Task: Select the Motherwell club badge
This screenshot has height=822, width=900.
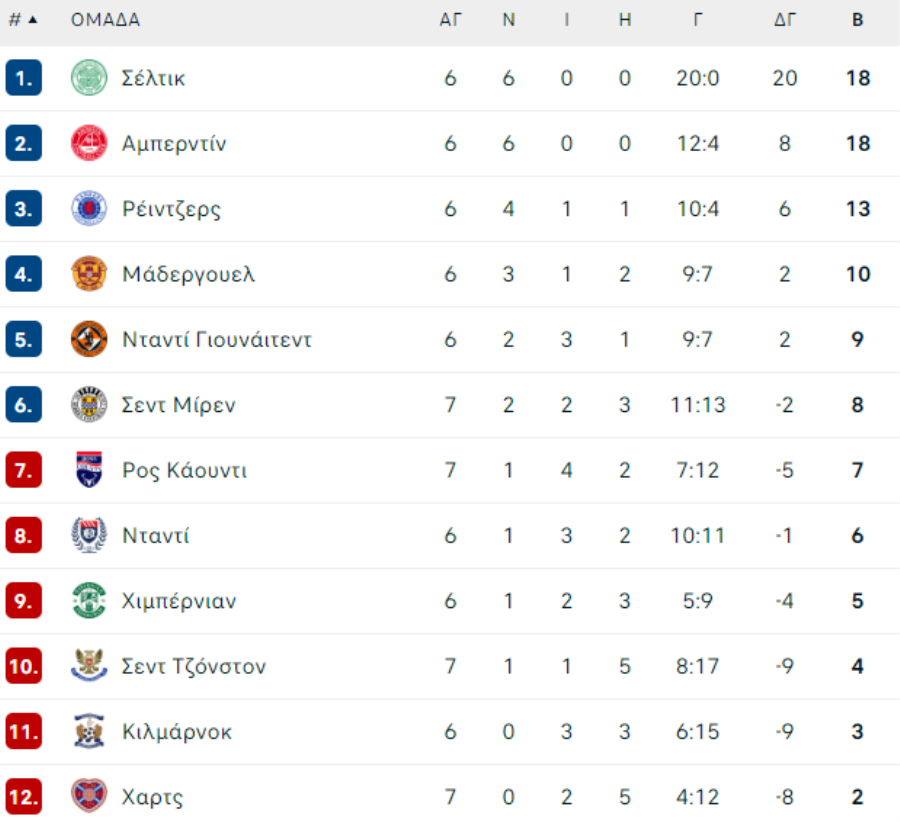Action: click(x=89, y=274)
